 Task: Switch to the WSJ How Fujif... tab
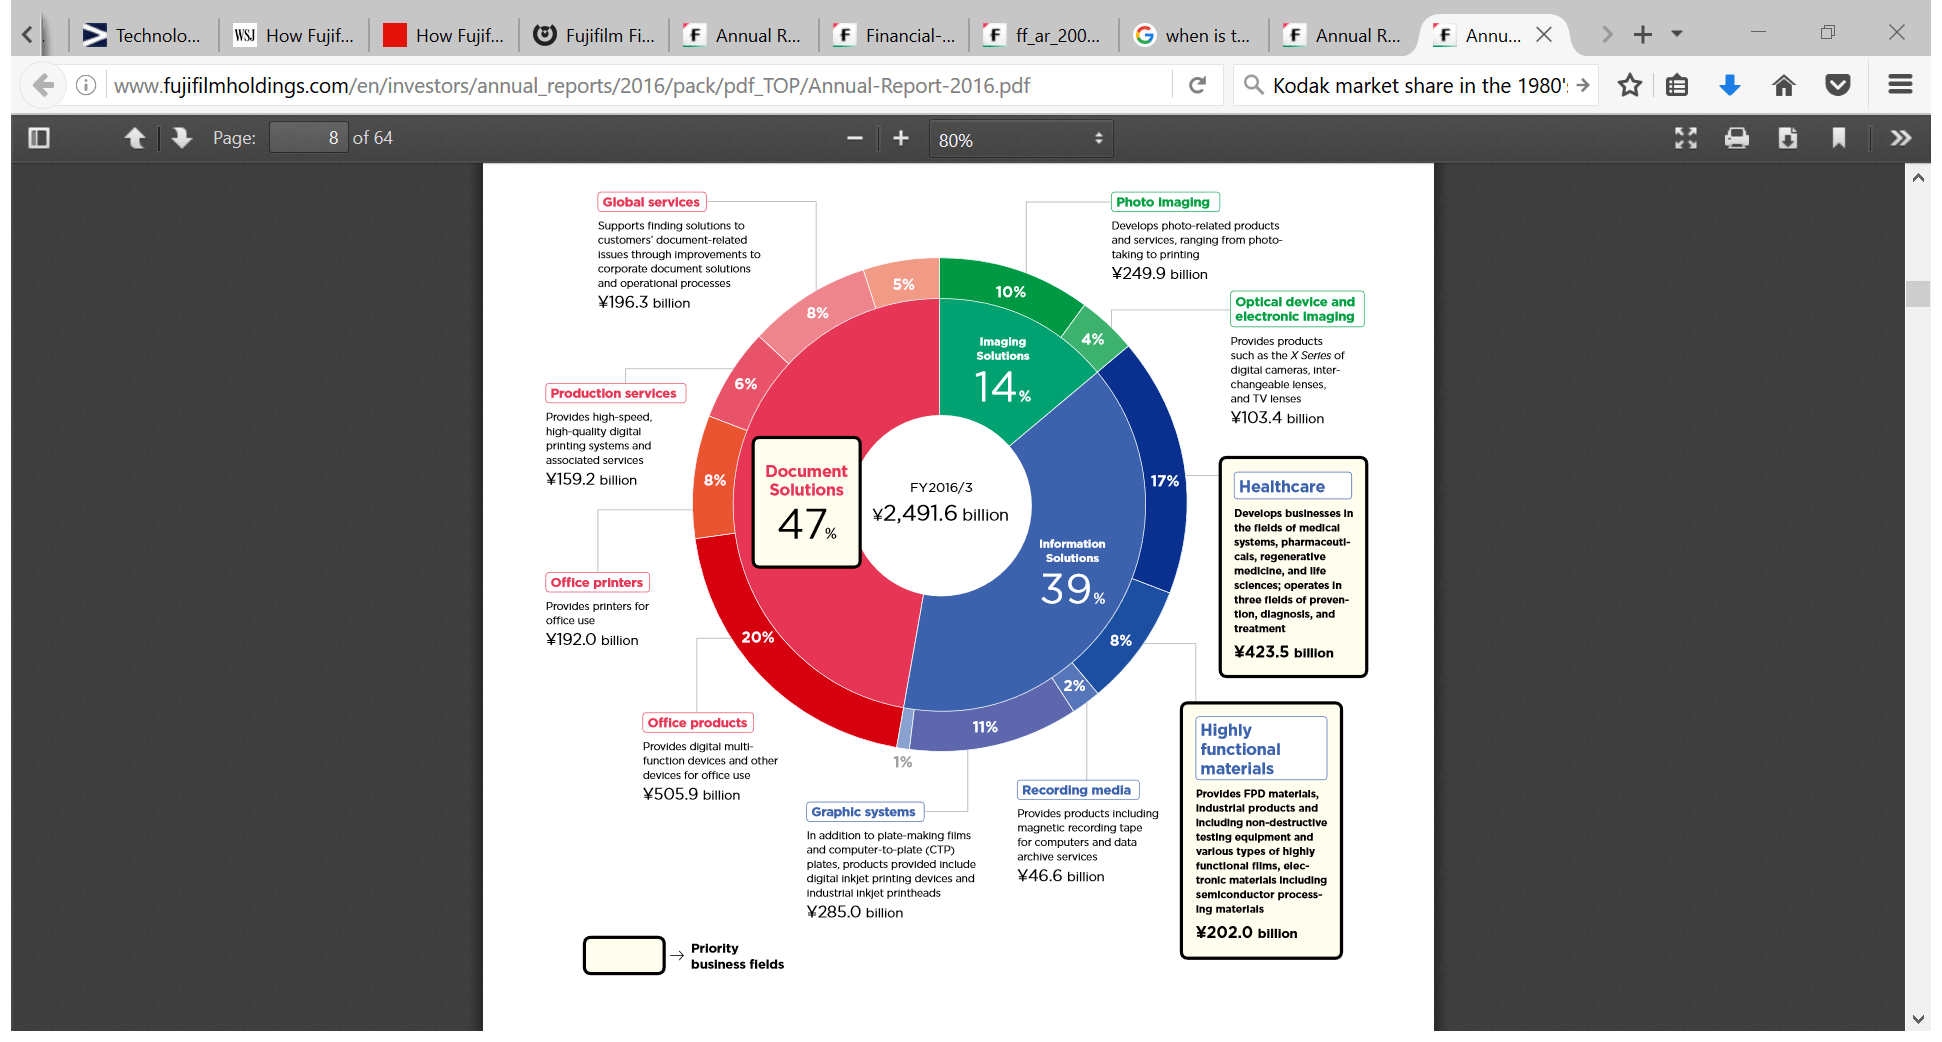(x=294, y=35)
